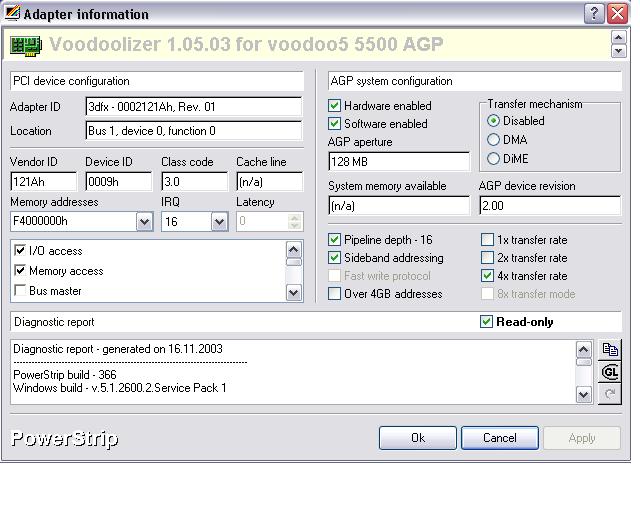Increase Latency with spinner up arrow
640x512 pixels.
pos(294,217)
